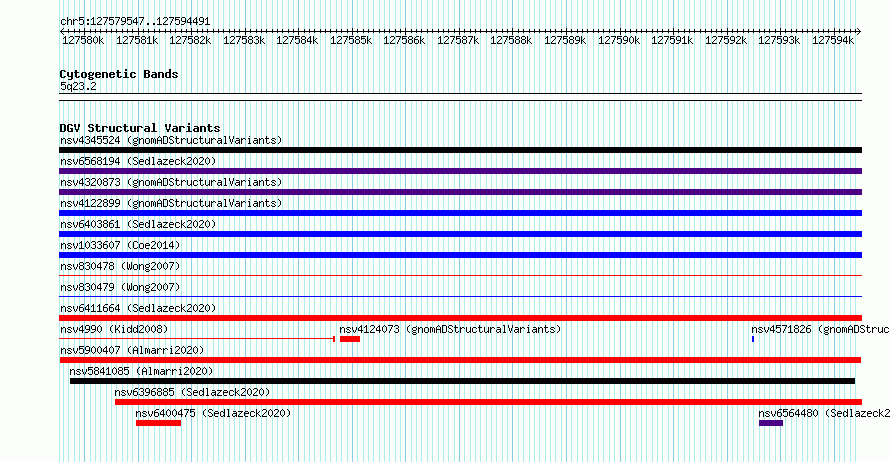Click the 127587k ruler position
890x462 pixels.
pos(458,40)
